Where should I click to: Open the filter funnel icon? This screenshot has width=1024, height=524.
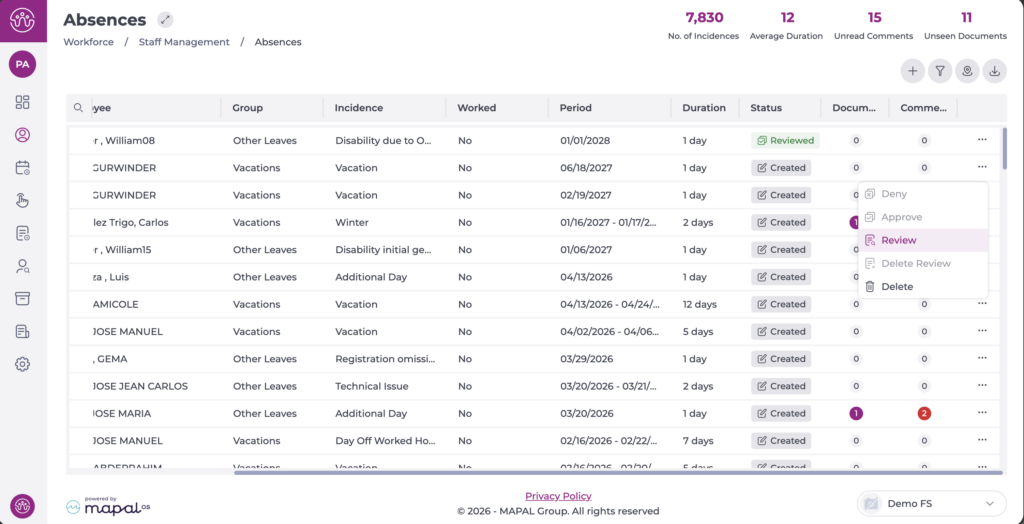click(940, 71)
